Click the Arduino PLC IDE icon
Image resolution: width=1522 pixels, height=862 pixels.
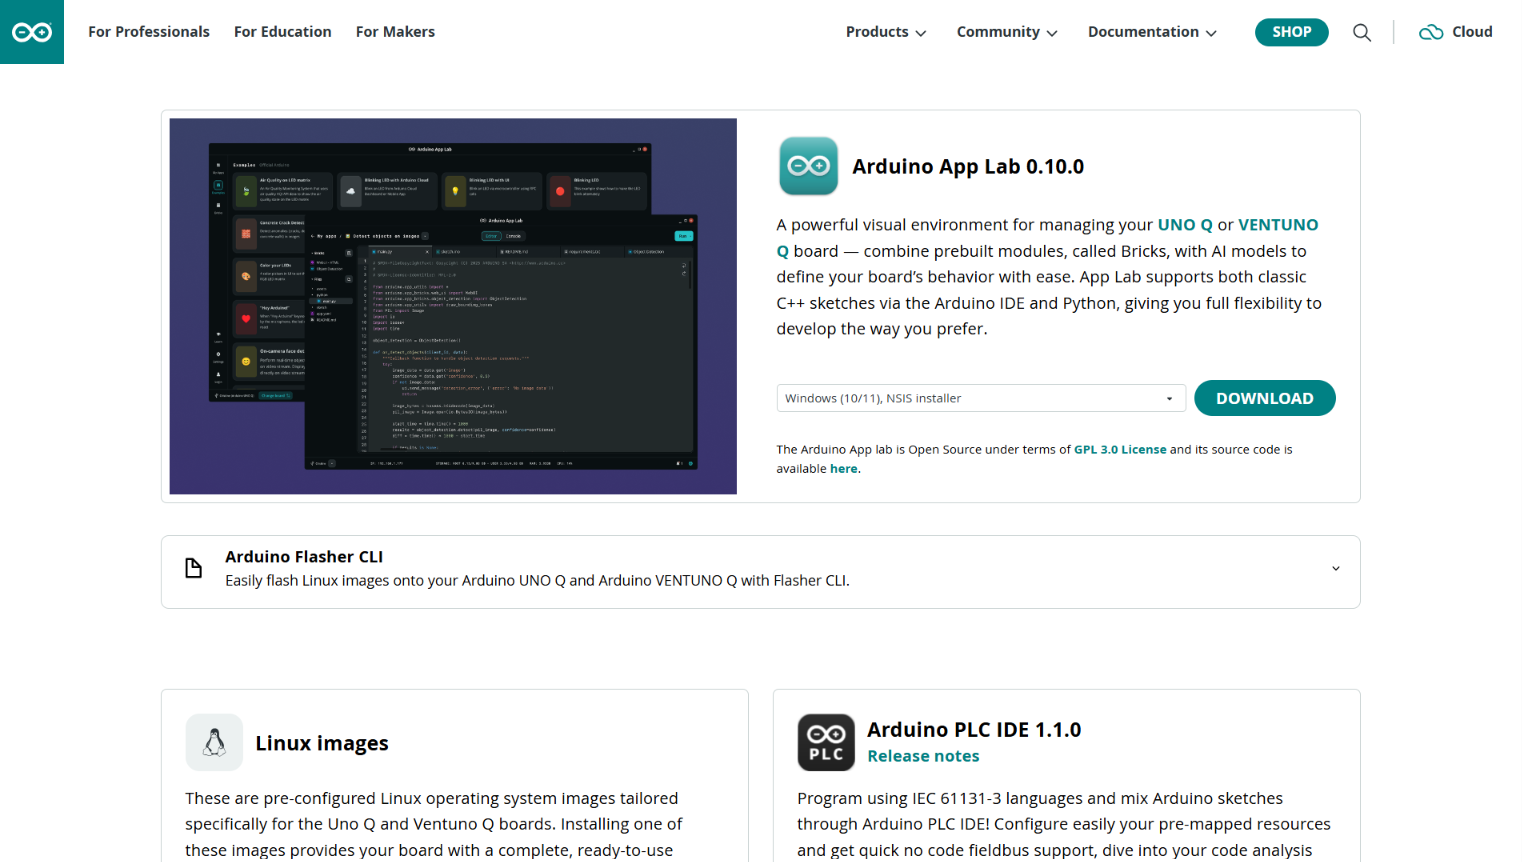(826, 742)
